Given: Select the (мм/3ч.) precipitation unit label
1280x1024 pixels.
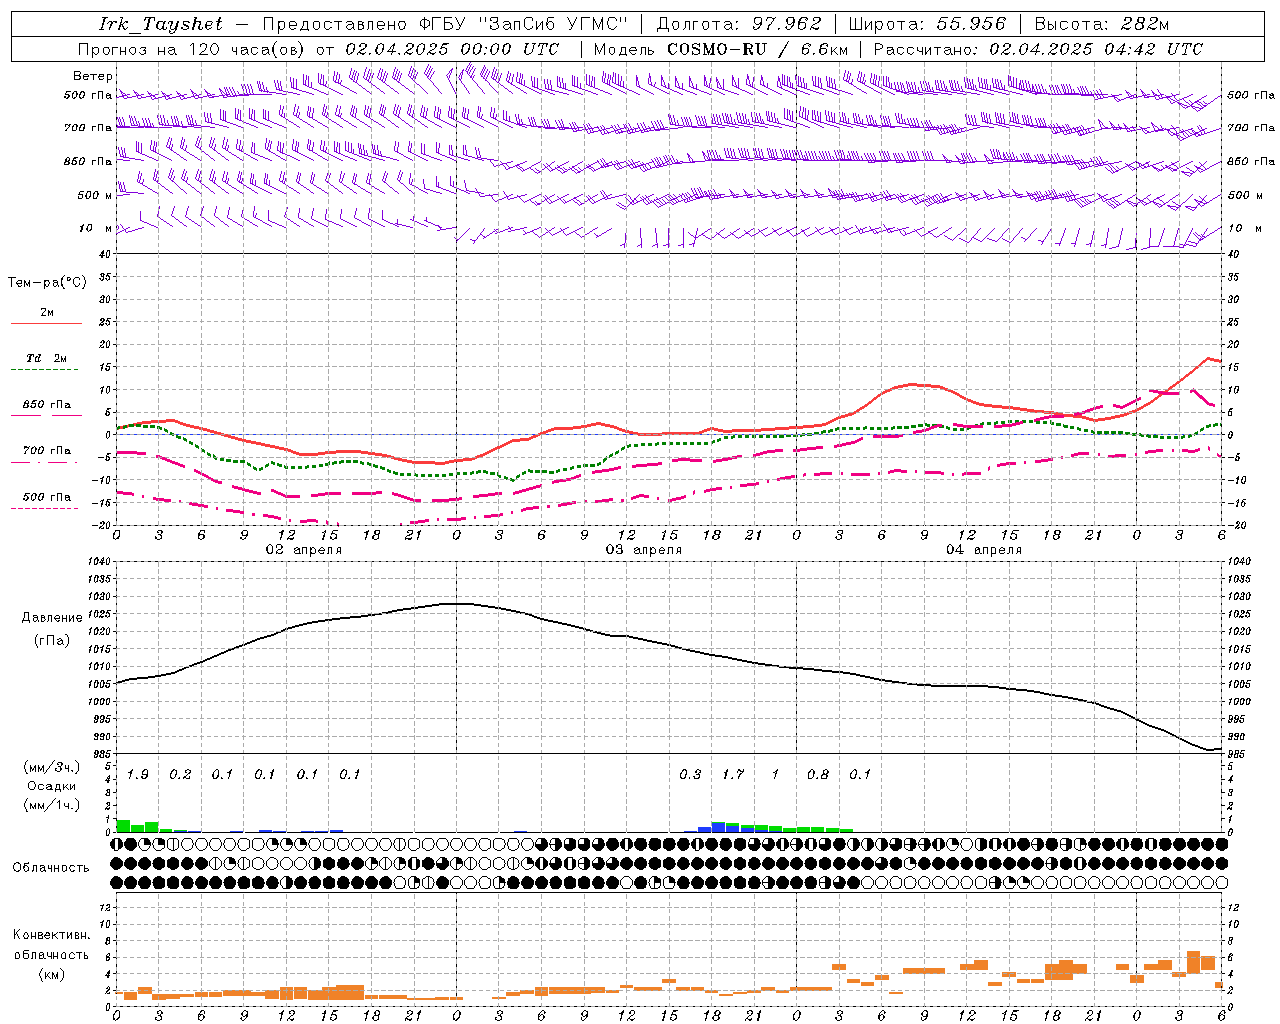Looking at the screenshot, I should 51,767.
